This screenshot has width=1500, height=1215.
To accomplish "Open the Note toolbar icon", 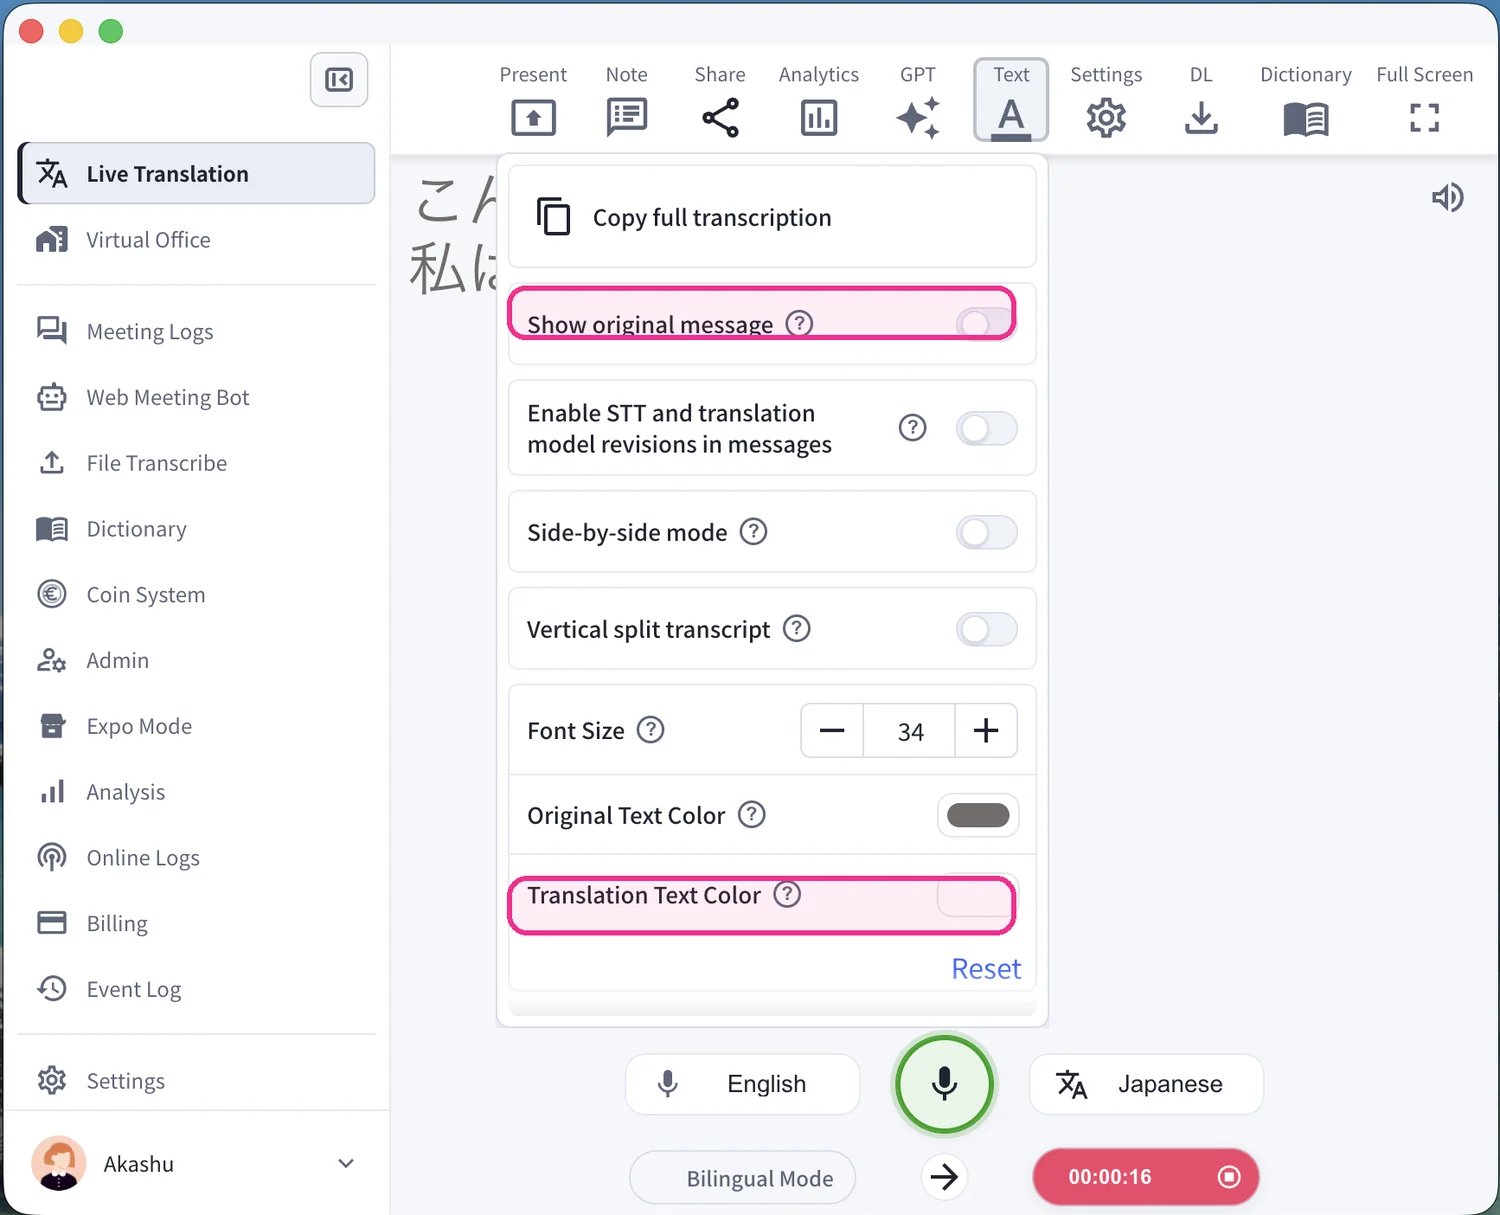I will tap(627, 118).
